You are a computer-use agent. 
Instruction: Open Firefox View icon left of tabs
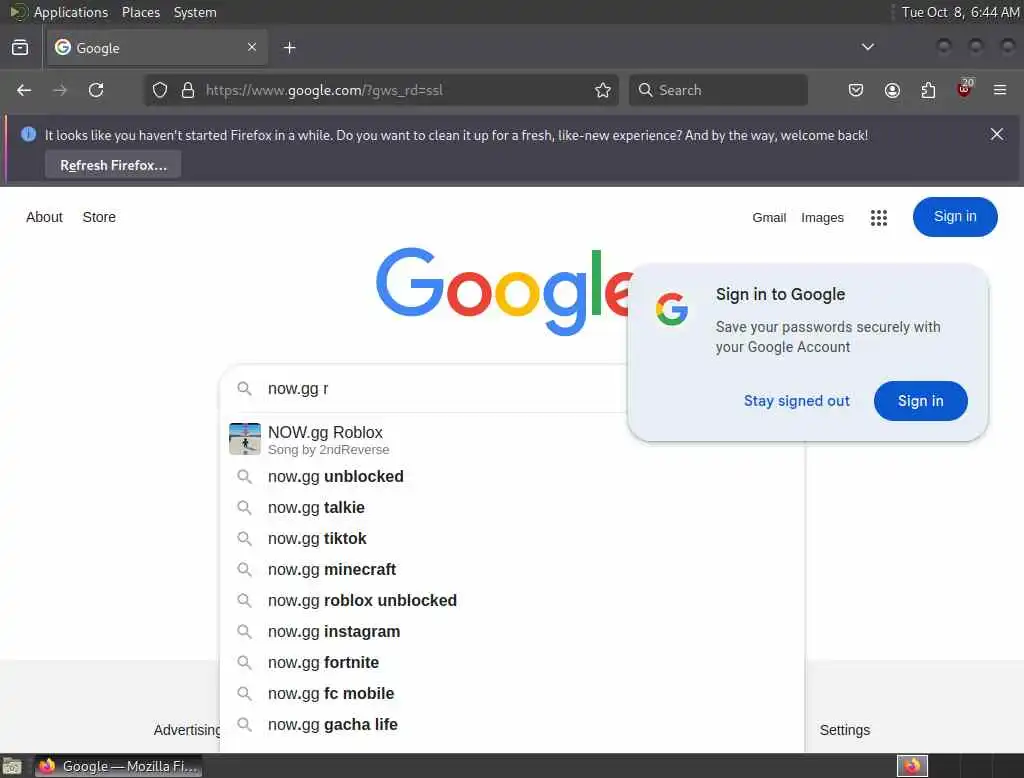[20, 47]
